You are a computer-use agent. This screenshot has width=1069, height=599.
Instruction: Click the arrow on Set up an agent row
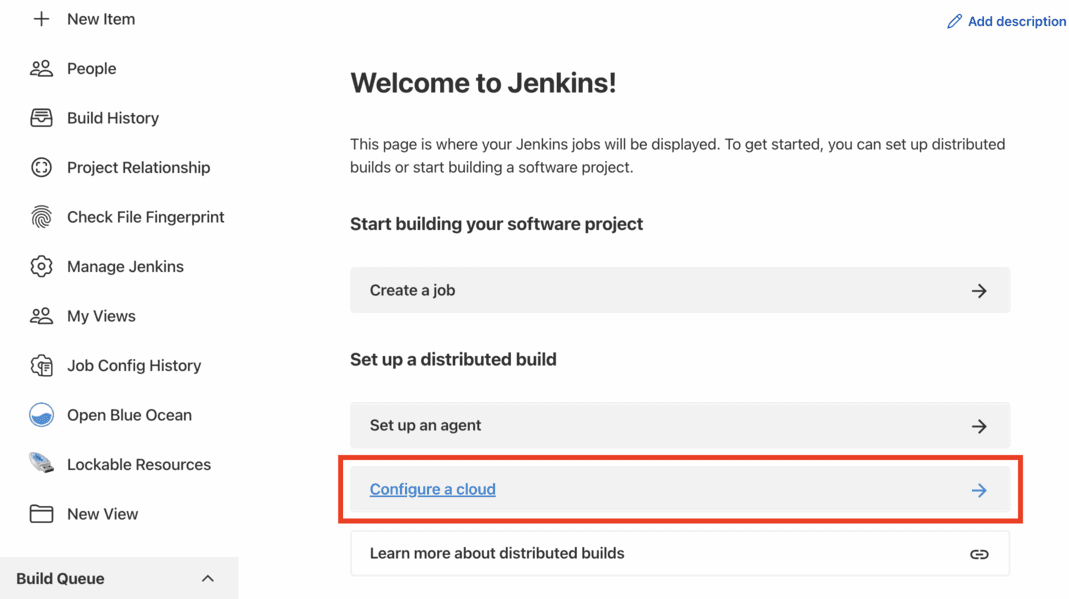pos(979,425)
